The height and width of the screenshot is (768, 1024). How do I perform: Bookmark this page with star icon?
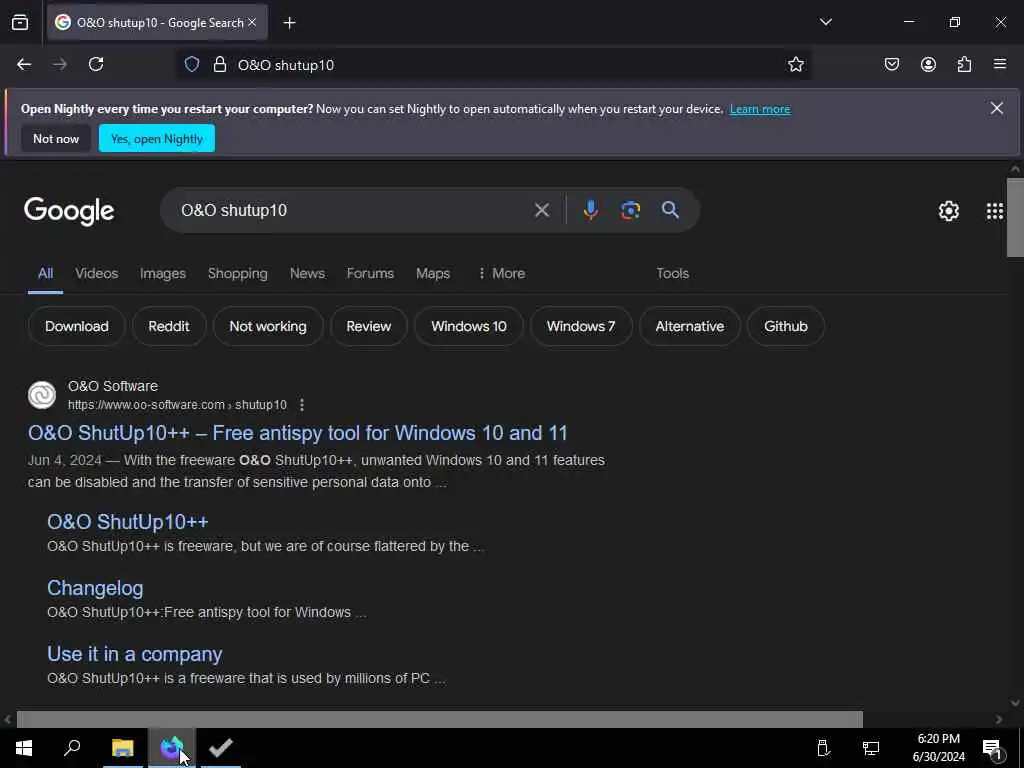pos(795,64)
